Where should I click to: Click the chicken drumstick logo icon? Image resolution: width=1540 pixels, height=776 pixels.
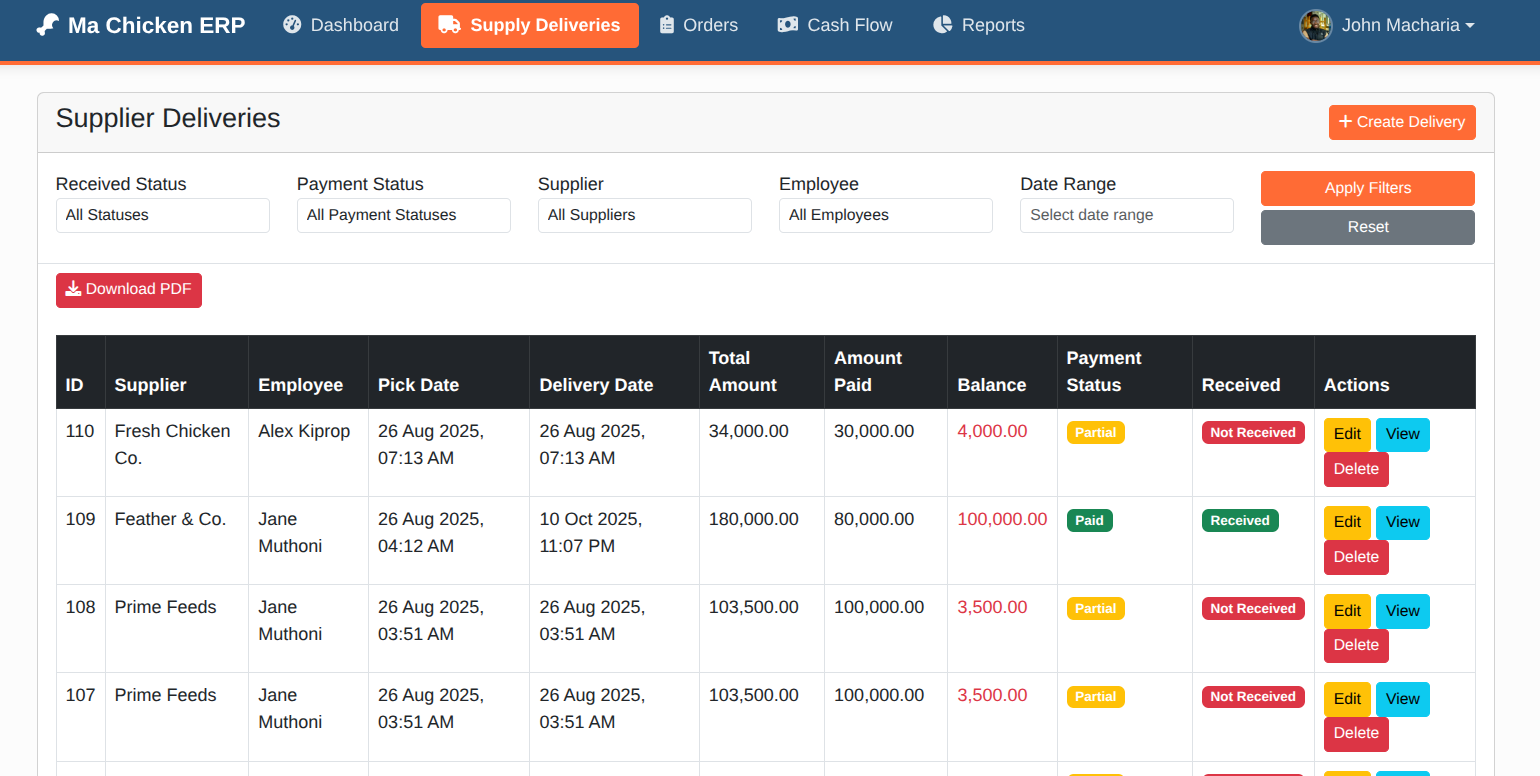coord(47,25)
